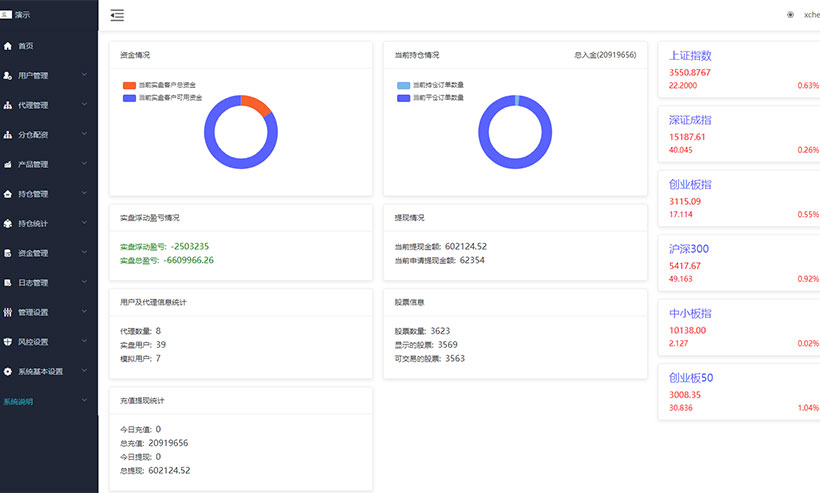Expand the 分仓配资 menu chevron
820x493 pixels.
(x=84, y=135)
